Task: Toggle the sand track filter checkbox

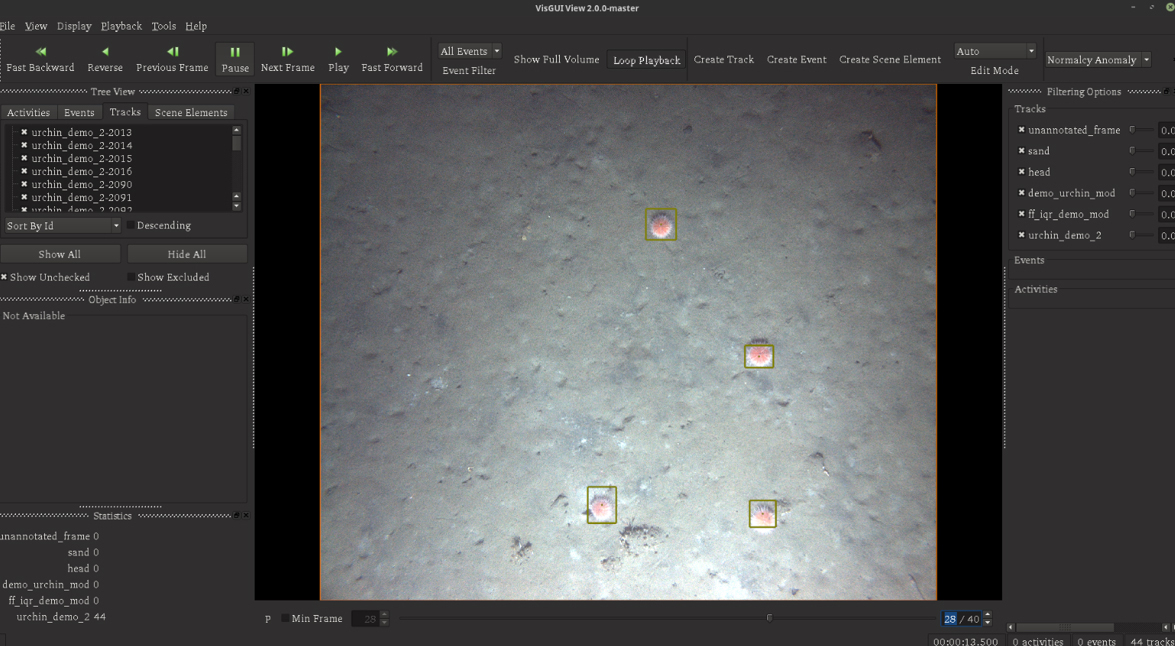Action: coord(1021,151)
